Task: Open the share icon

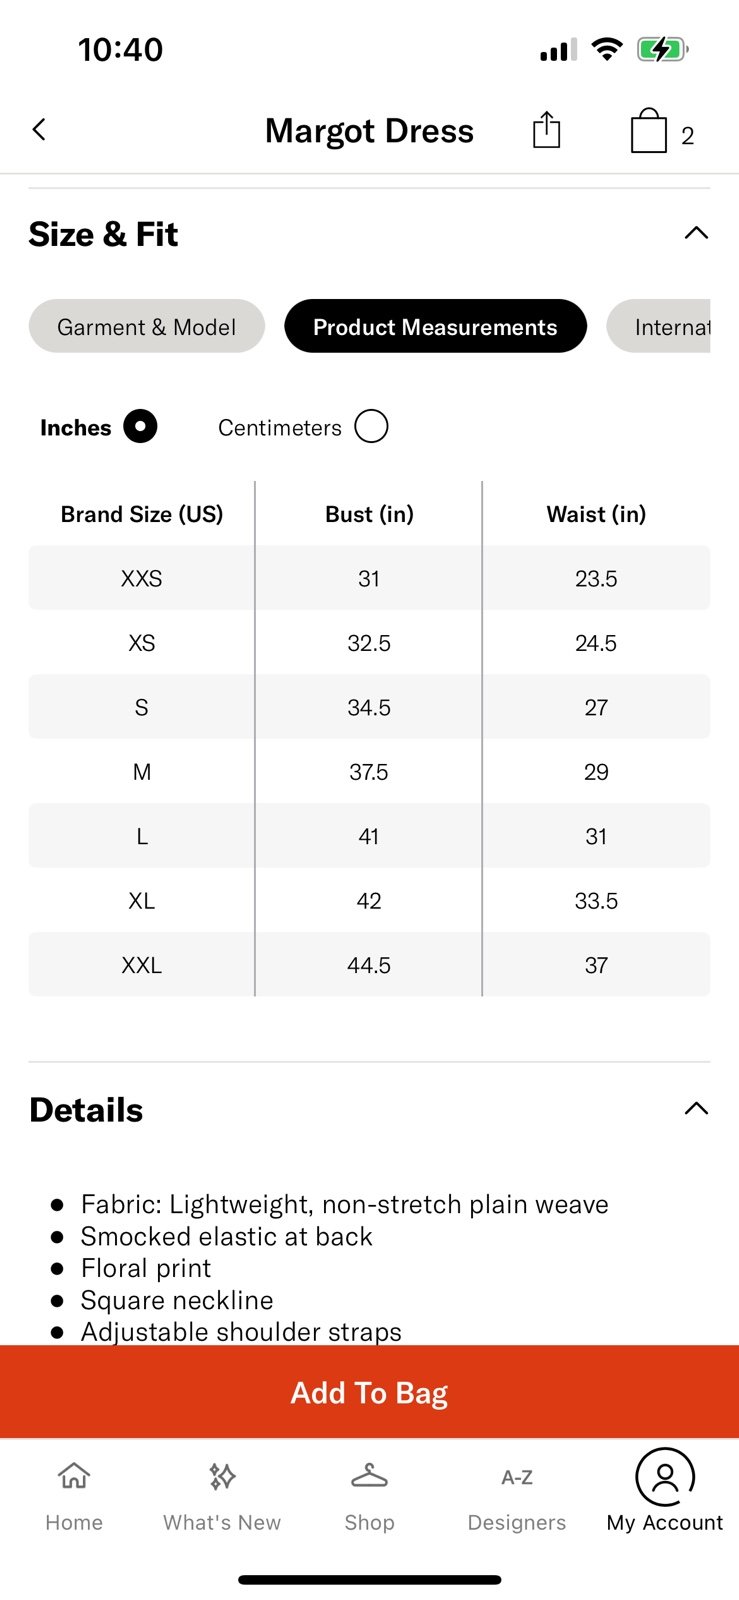Action: point(546,130)
